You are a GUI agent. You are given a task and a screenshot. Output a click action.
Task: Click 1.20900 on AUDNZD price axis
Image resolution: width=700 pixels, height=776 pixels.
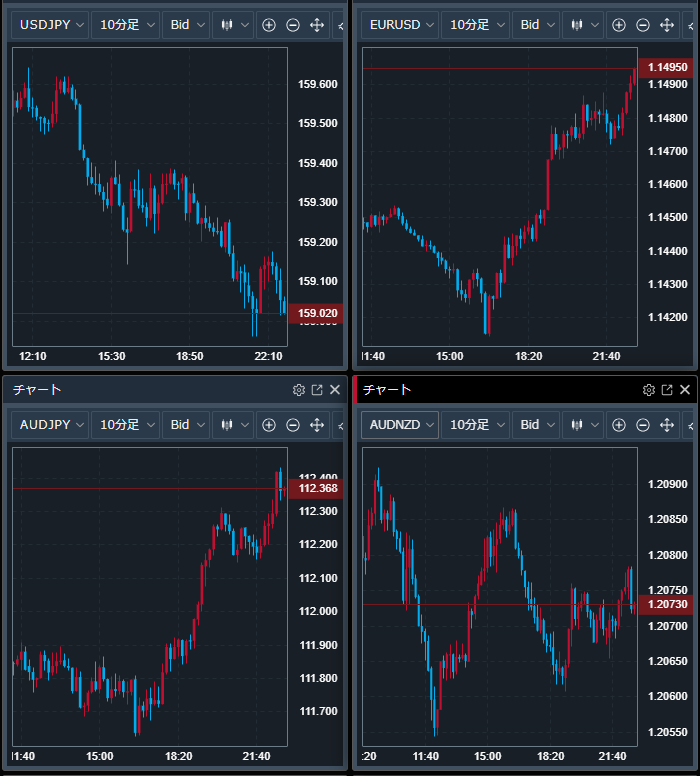[x=667, y=484]
